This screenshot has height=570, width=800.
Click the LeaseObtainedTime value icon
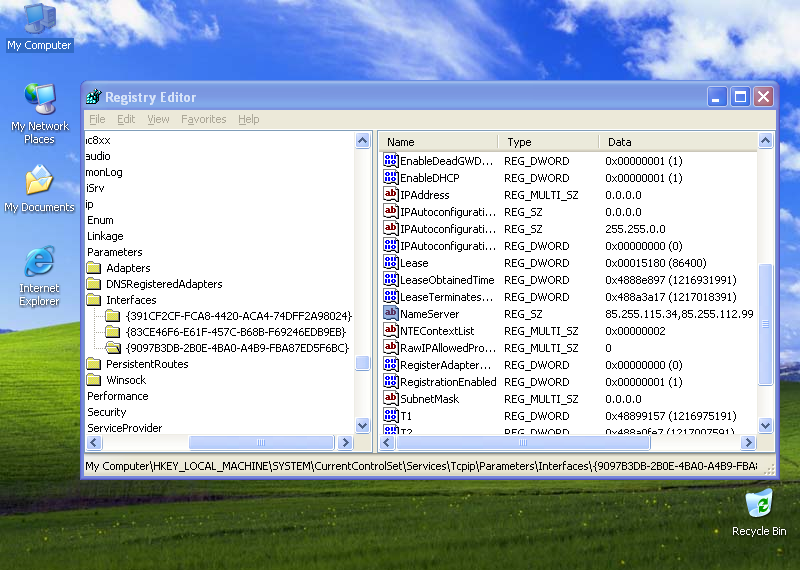click(x=390, y=280)
